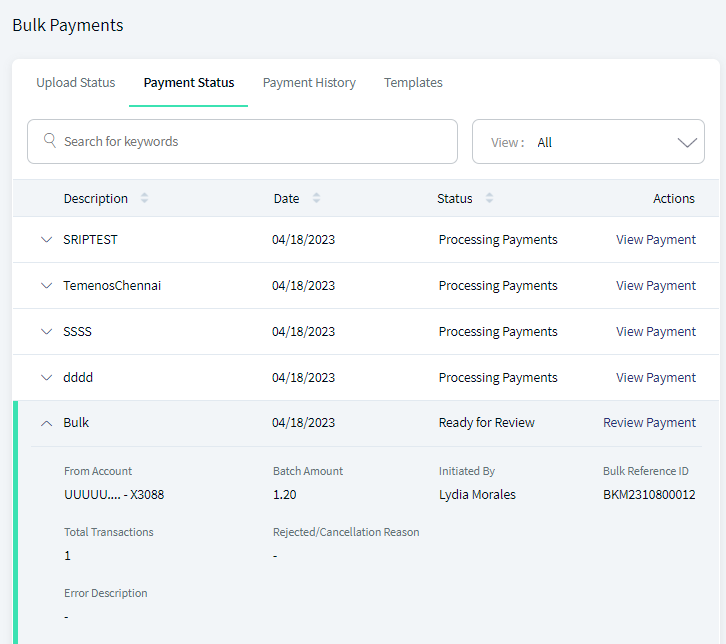Image resolution: width=726 pixels, height=644 pixels.
Task: Sort by Date column arrows
Action: pos(316,198)
